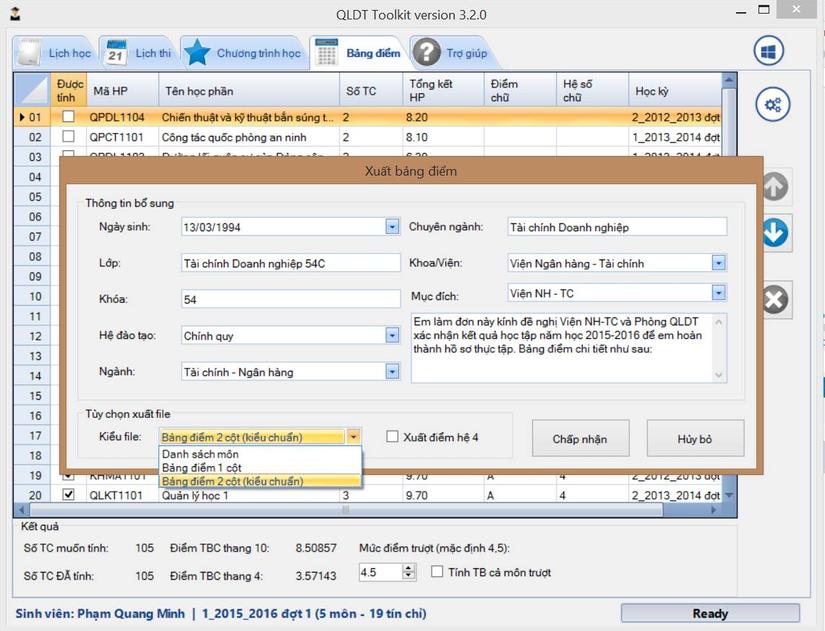Choose Danh sách môn from list

[200, 455]
